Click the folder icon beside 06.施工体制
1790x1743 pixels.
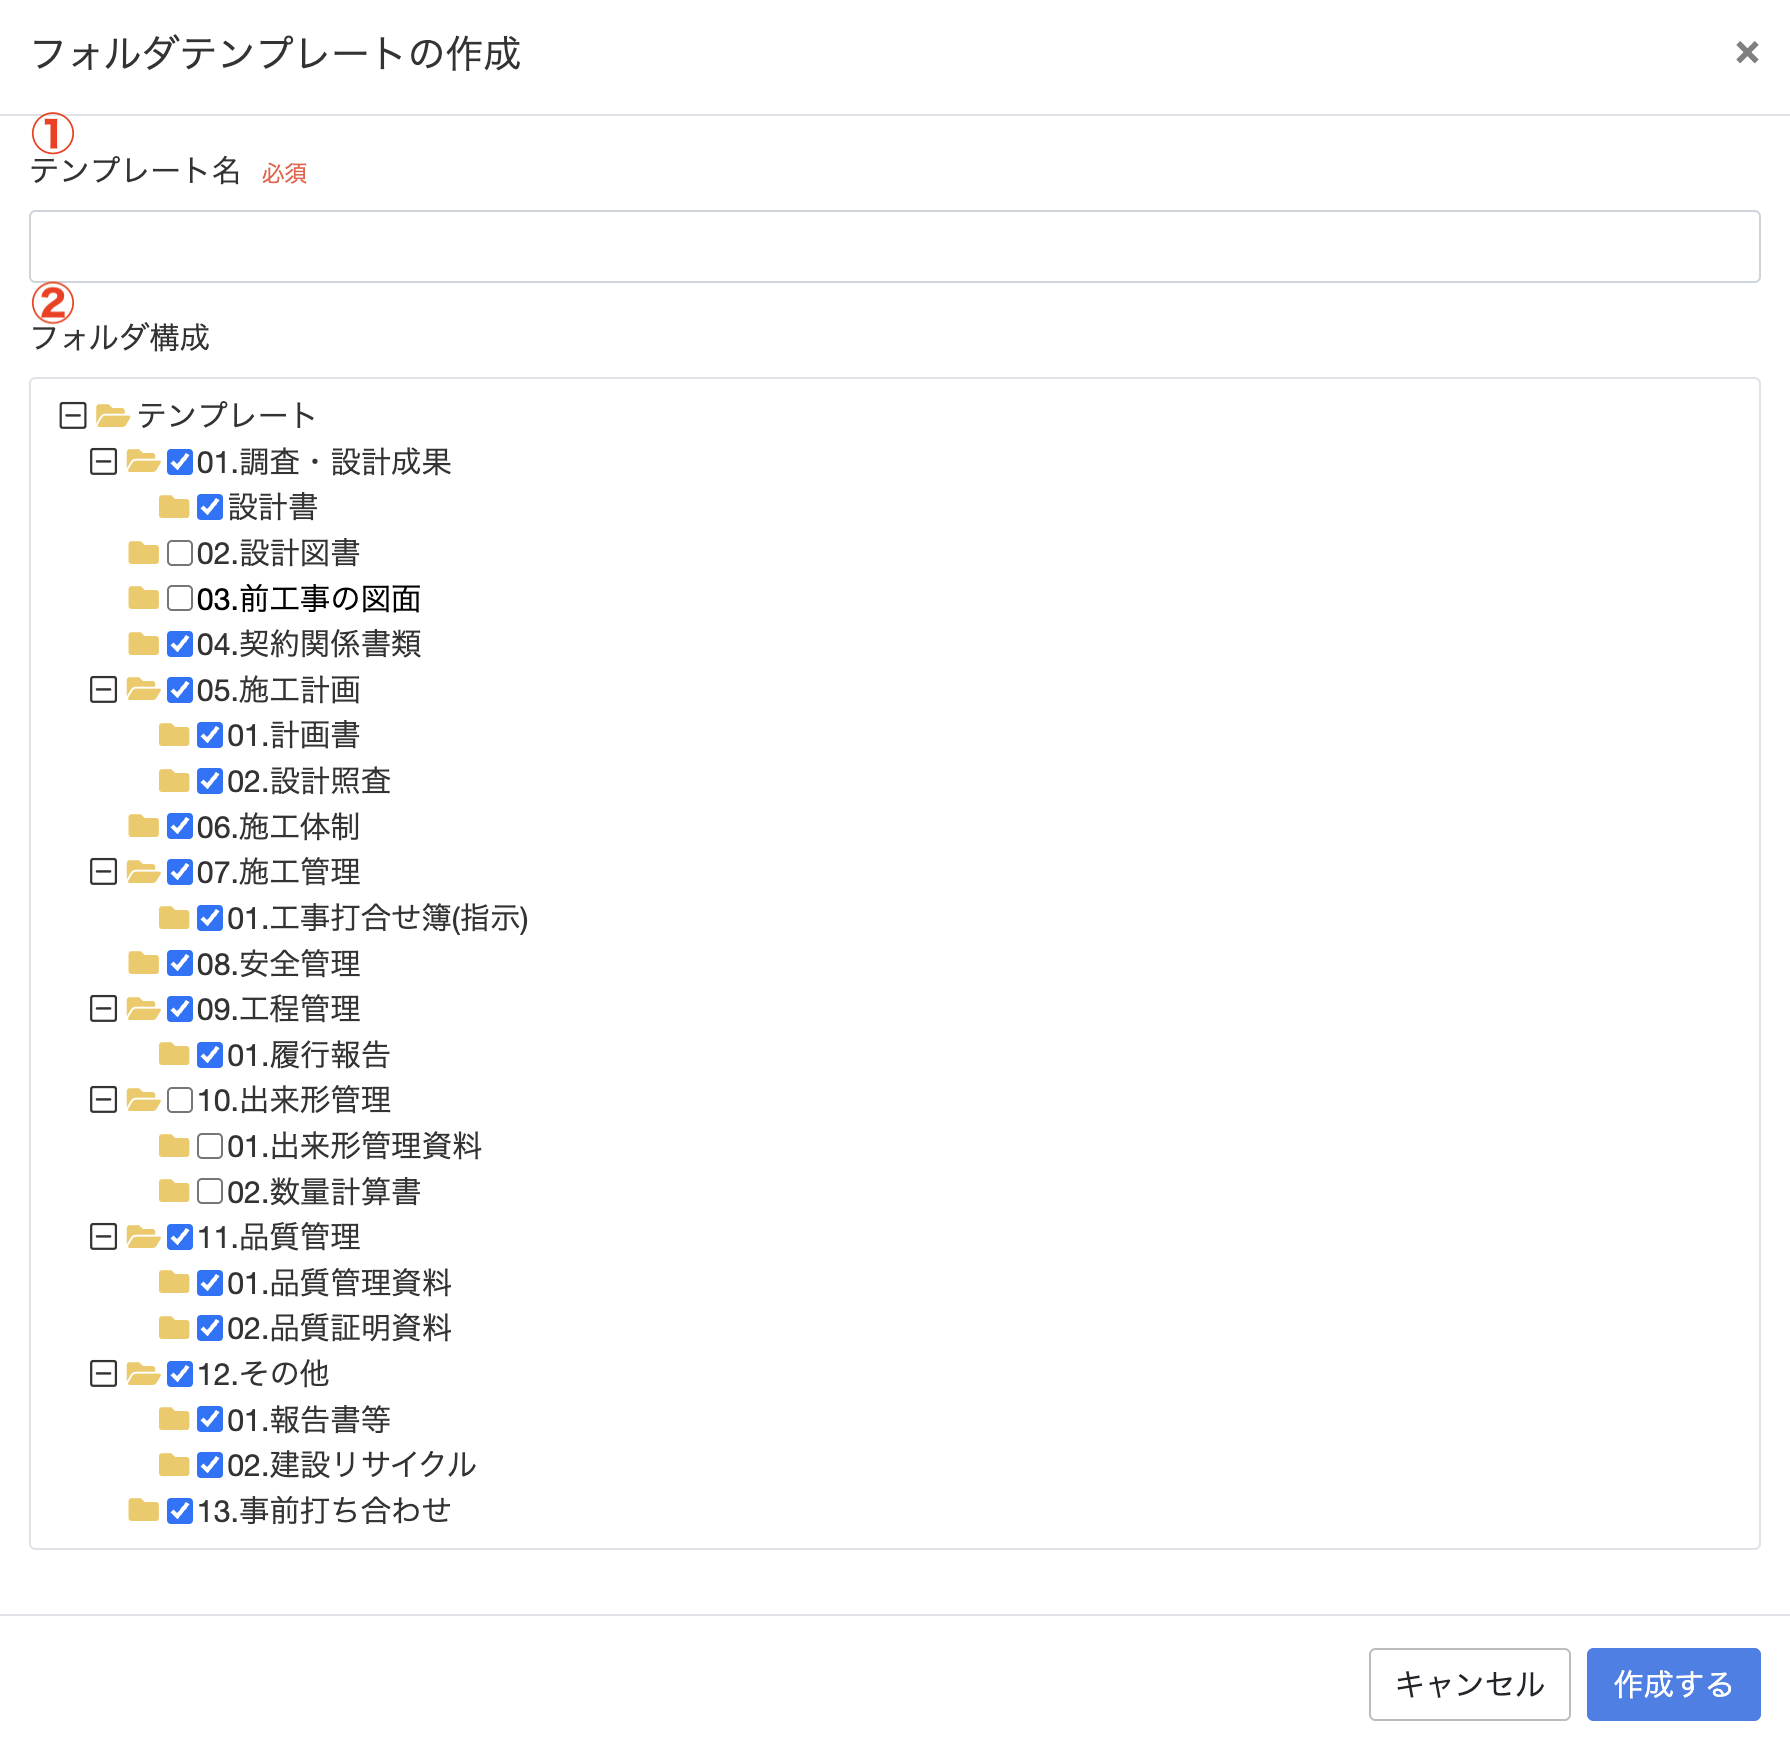click(x=144, y=826)
